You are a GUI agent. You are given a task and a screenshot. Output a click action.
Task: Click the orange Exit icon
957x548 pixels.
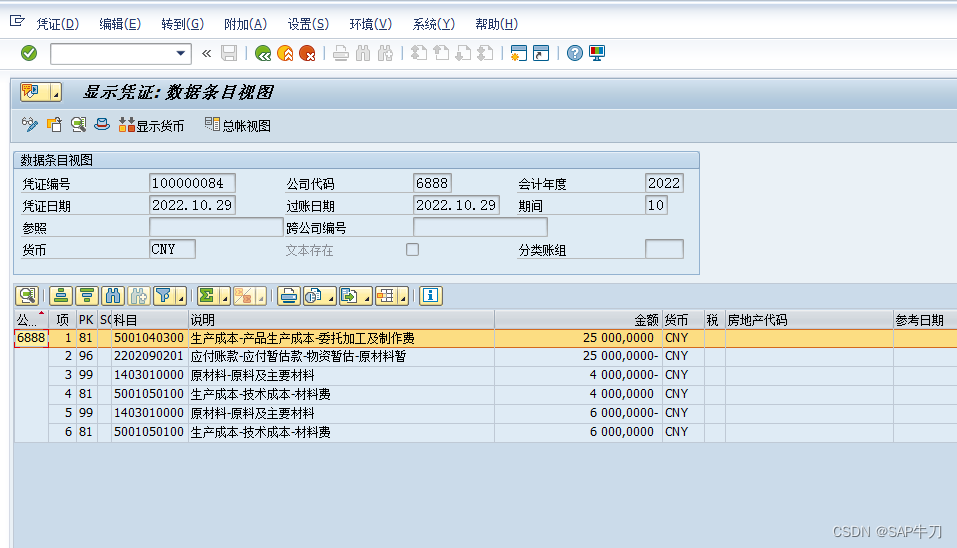point(285,53)
